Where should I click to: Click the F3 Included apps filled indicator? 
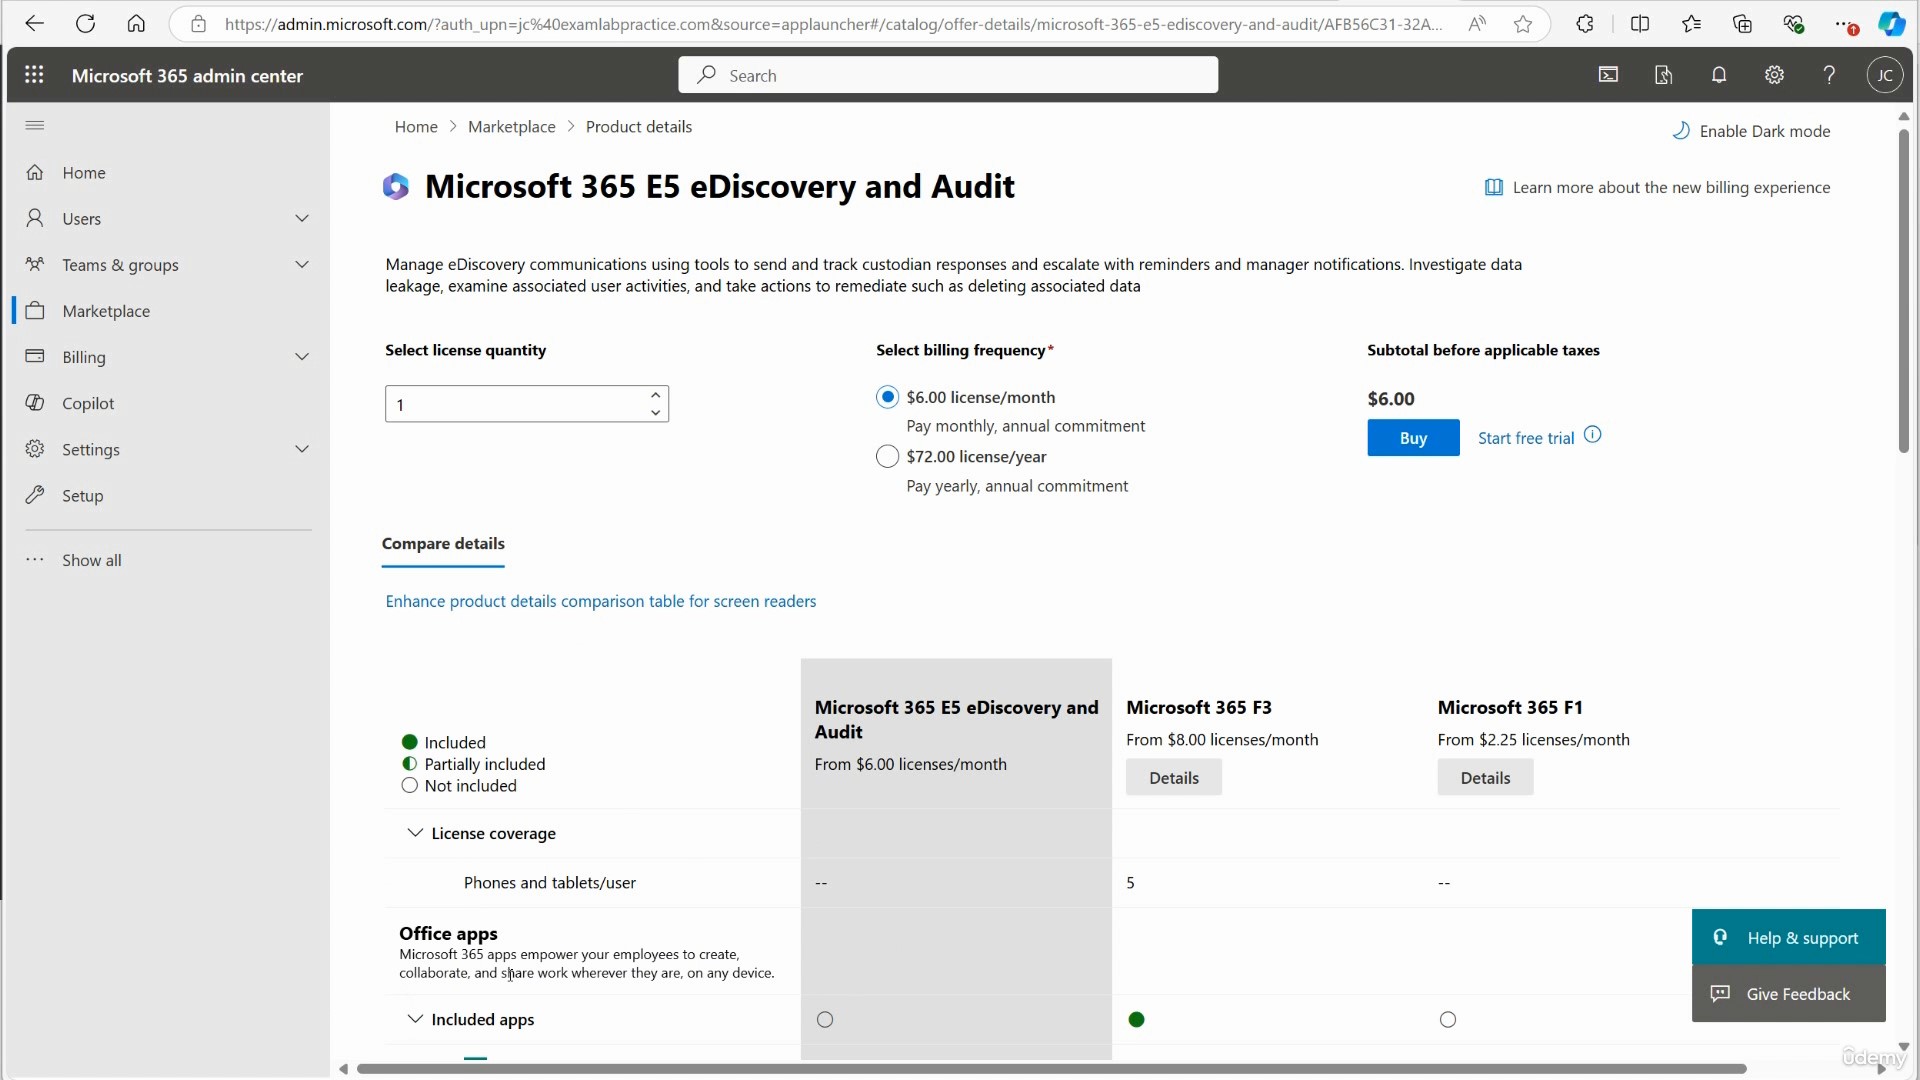[1136, 1019]
